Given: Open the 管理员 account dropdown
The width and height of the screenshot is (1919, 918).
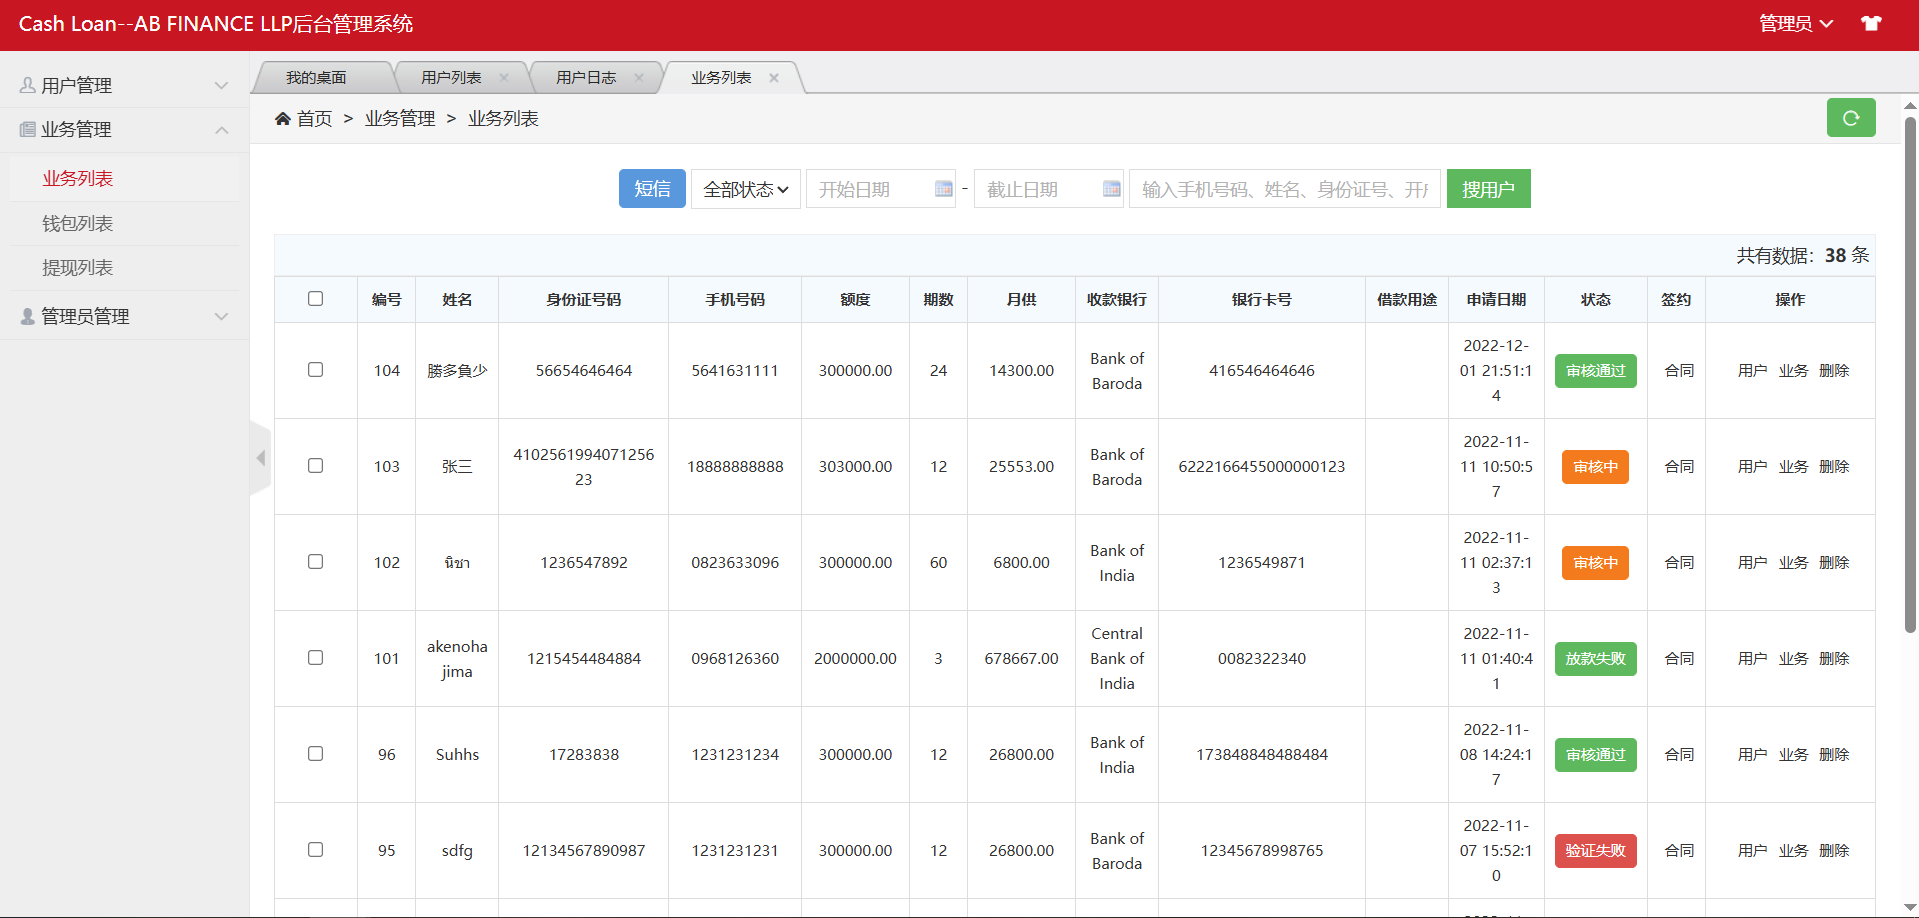Looking at the screenshot, I should pos(1795,24).
